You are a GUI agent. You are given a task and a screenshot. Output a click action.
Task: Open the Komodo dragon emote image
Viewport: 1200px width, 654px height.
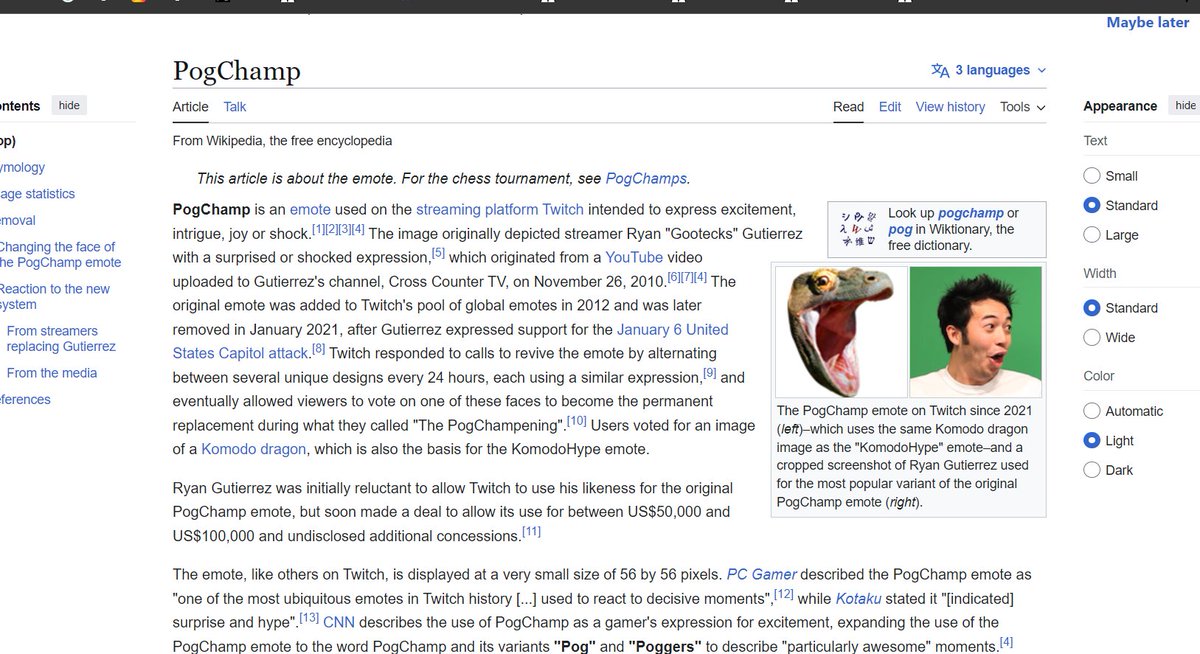point(841,331)
